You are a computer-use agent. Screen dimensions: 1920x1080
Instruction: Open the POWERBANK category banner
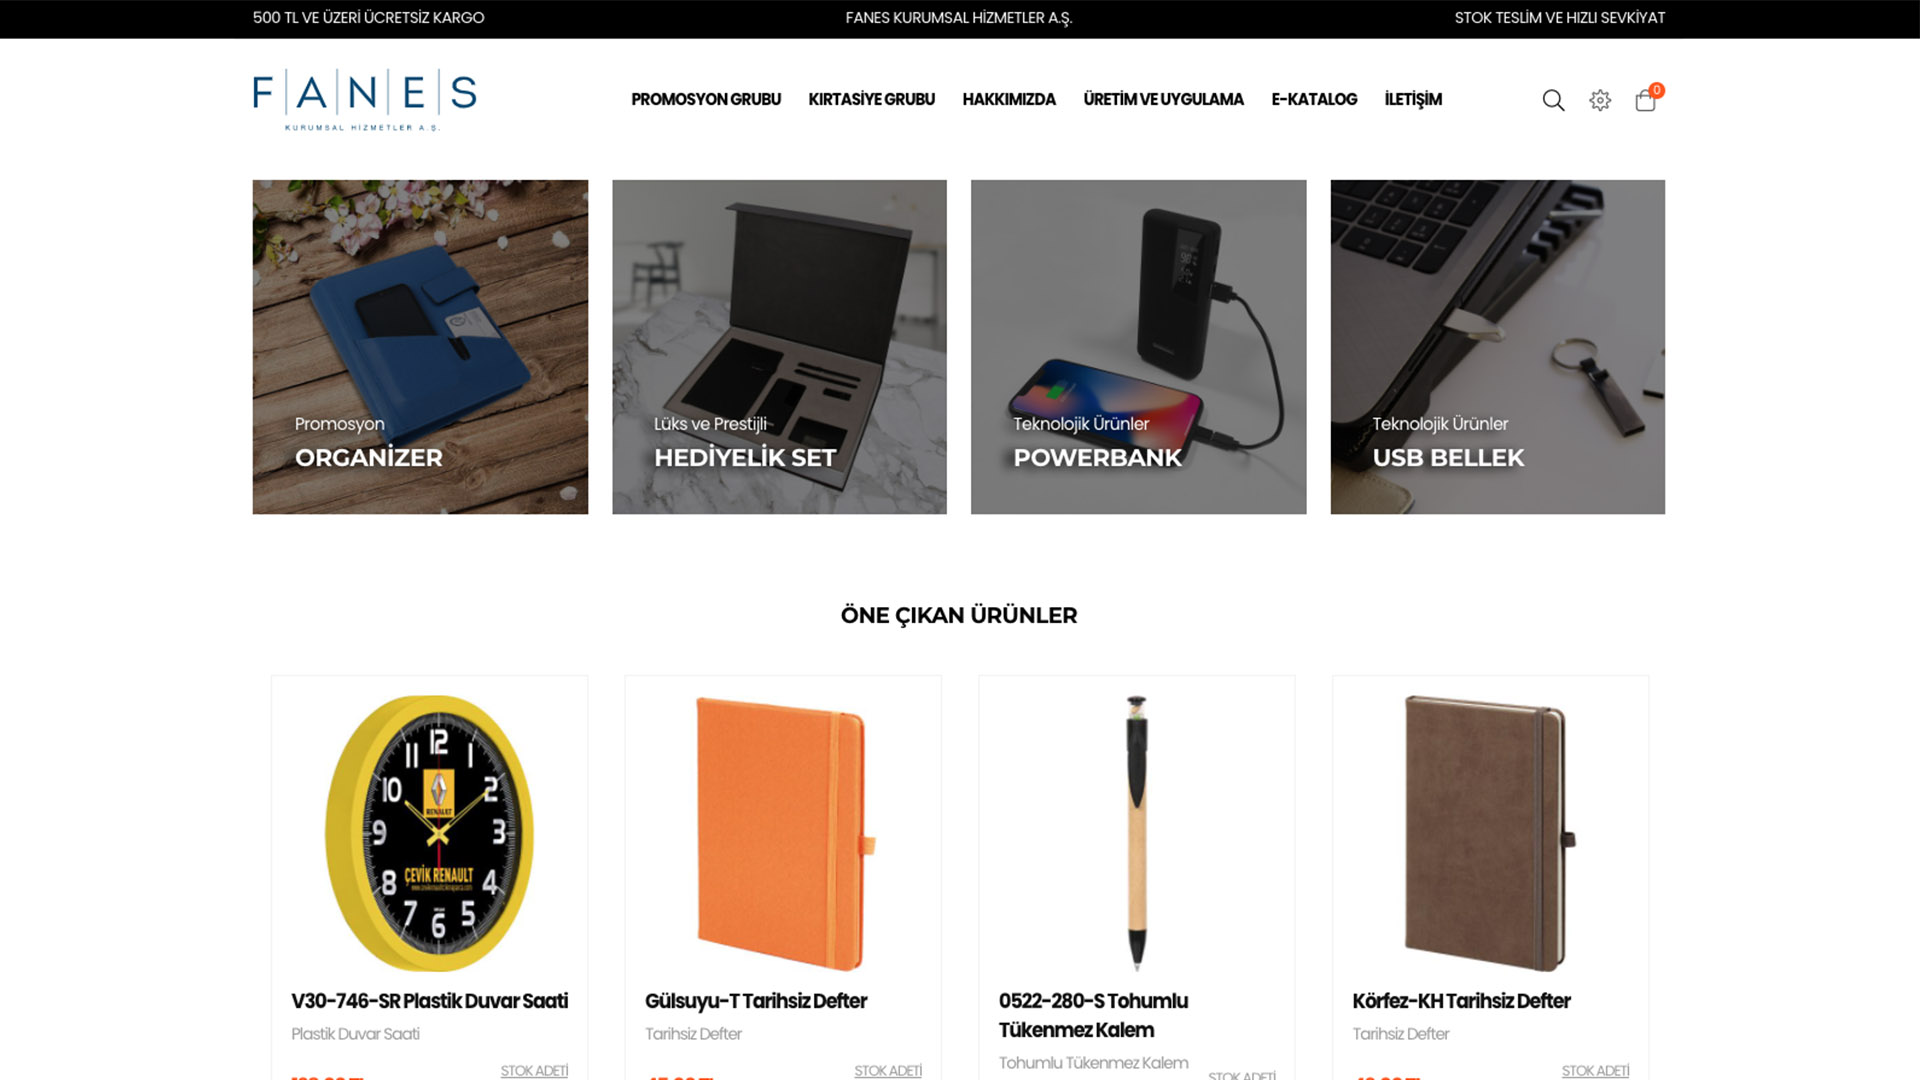coord(1138,347)
